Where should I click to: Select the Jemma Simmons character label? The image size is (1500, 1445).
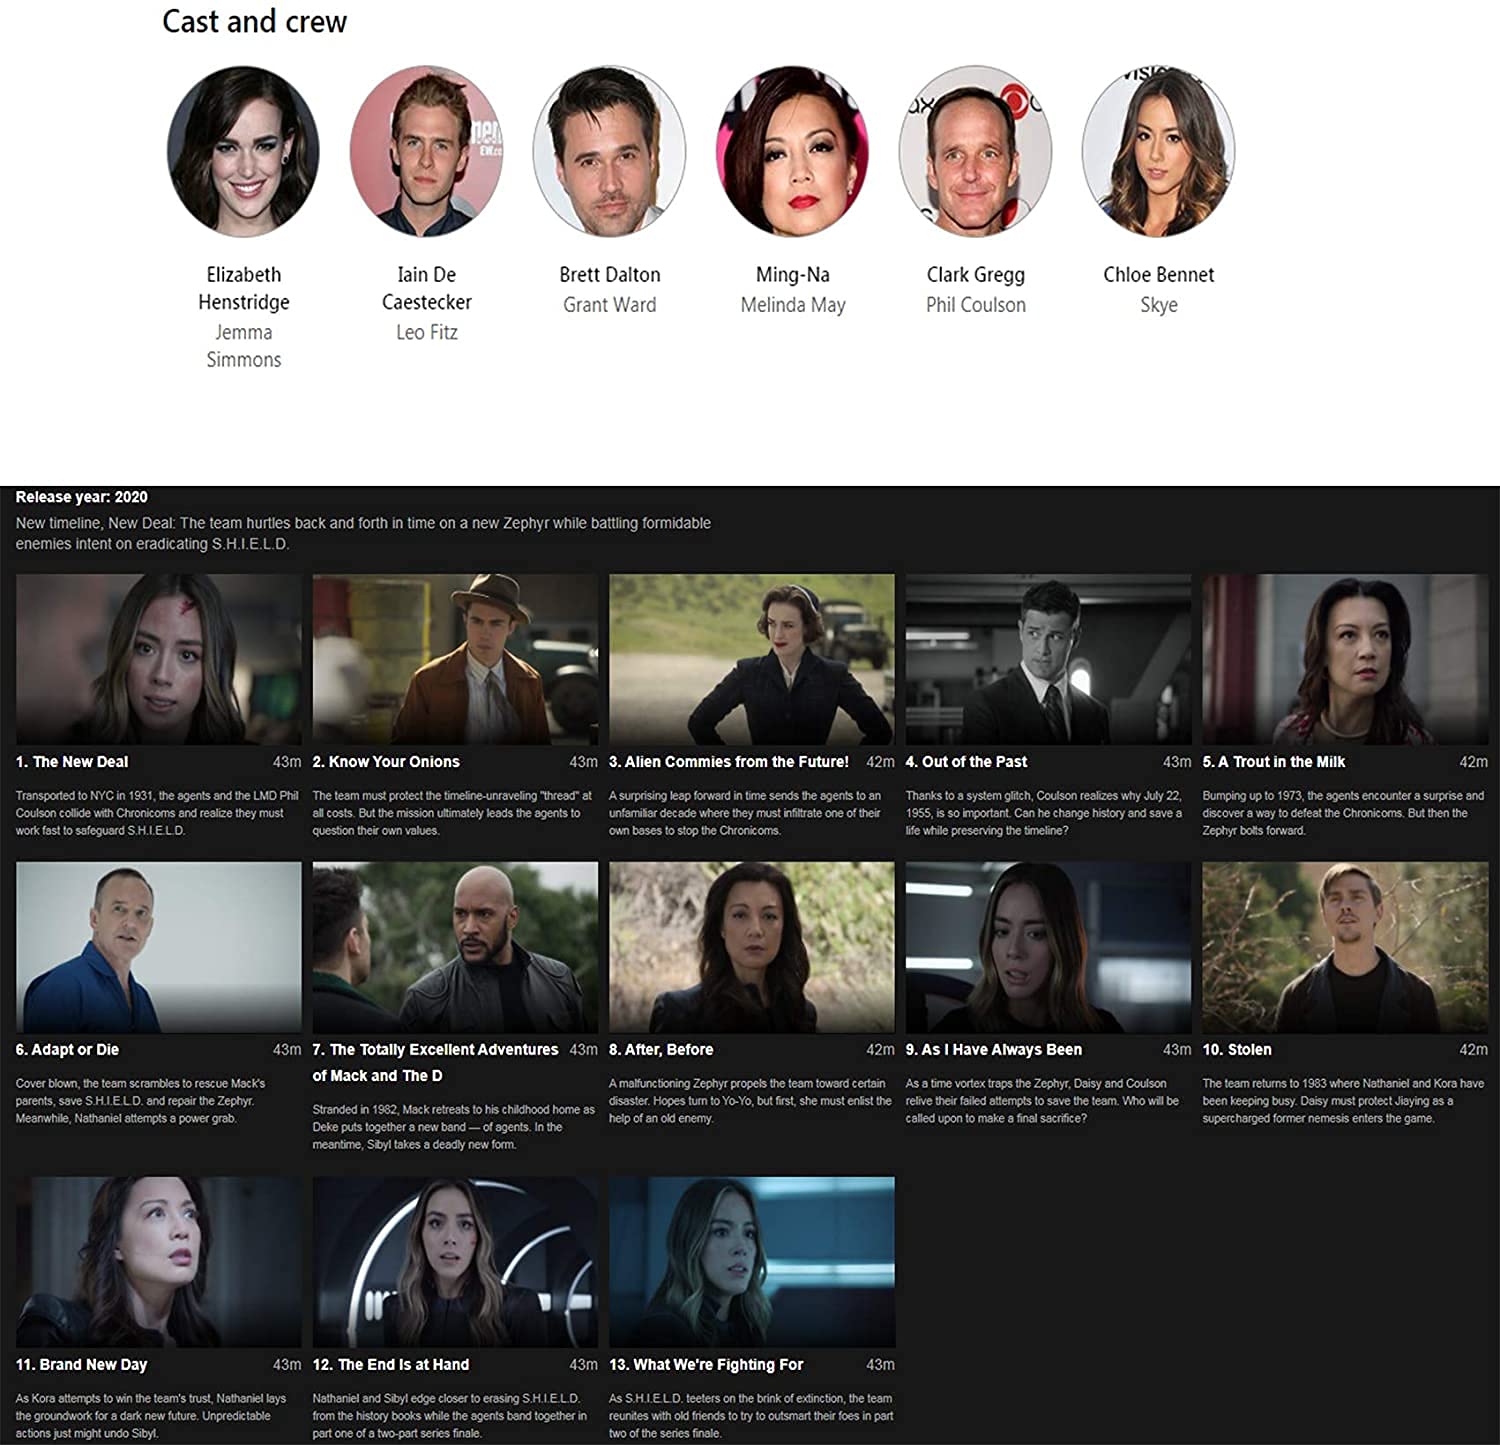[243, 346]
